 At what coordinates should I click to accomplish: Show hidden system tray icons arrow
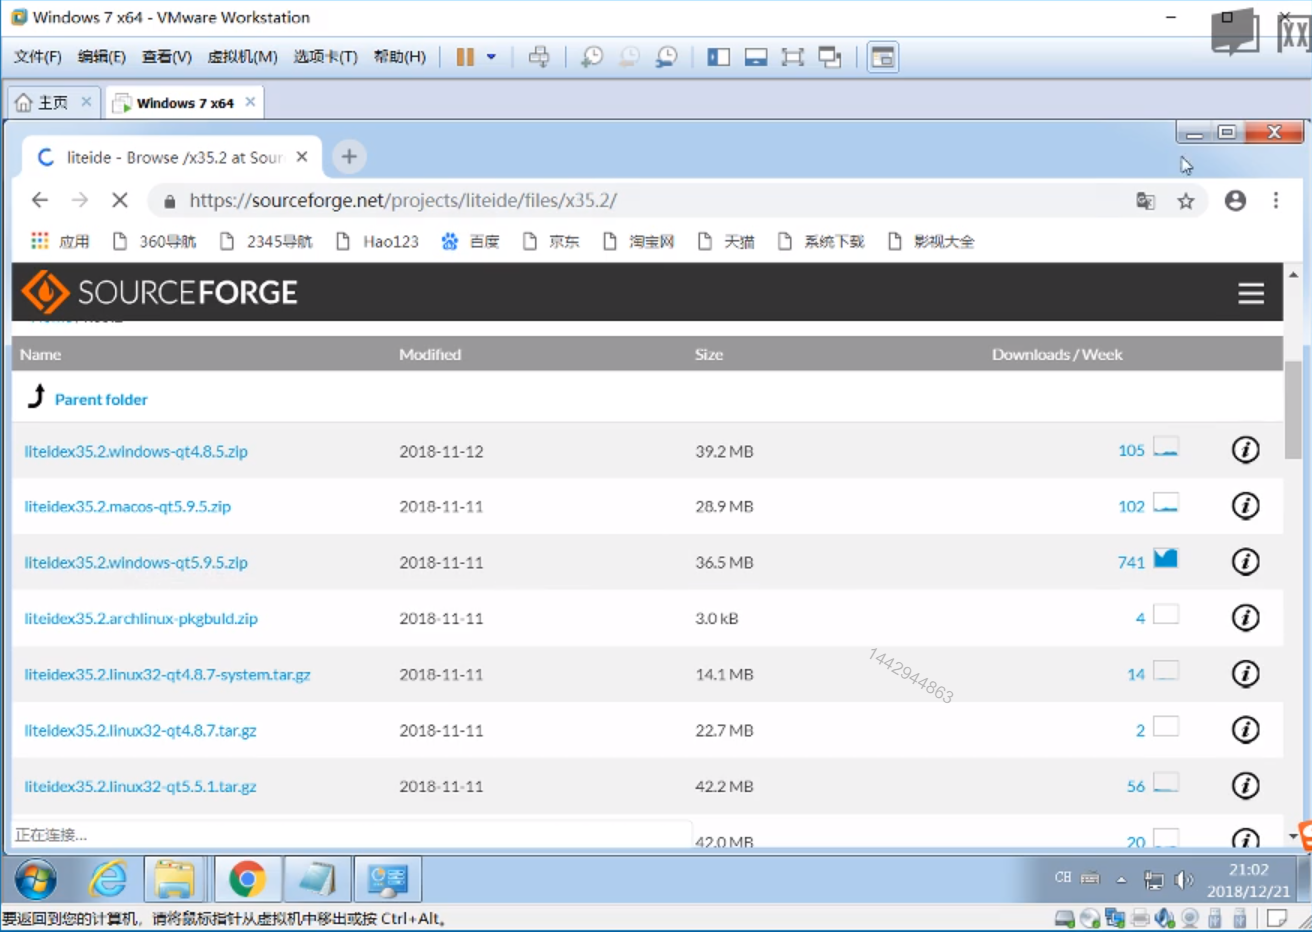coord(1121,880)
